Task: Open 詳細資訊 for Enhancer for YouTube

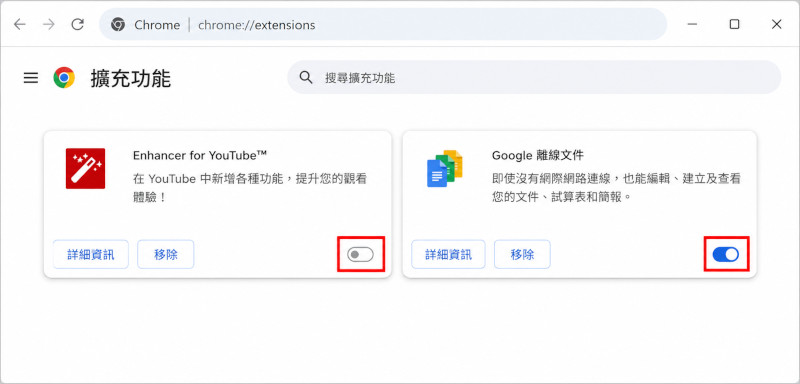Action: (91, 254)
